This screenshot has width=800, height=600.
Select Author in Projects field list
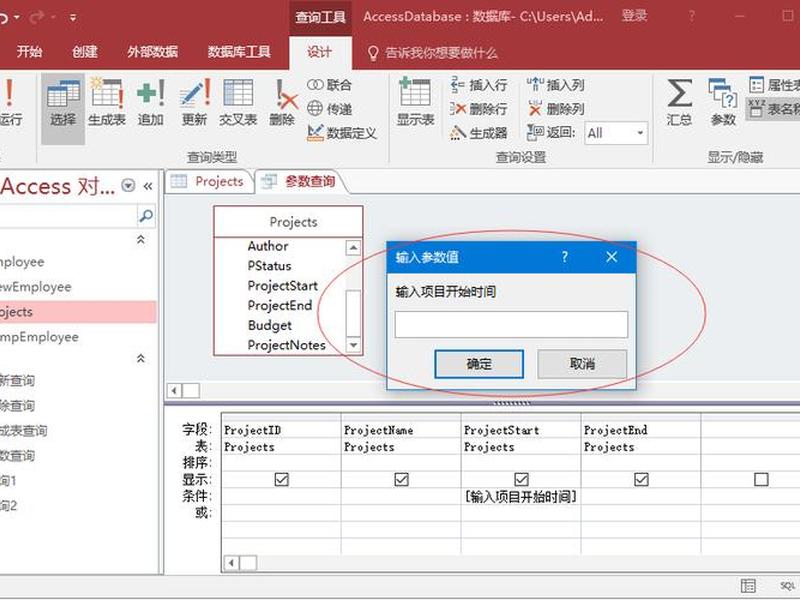click(x=268, y=246)
